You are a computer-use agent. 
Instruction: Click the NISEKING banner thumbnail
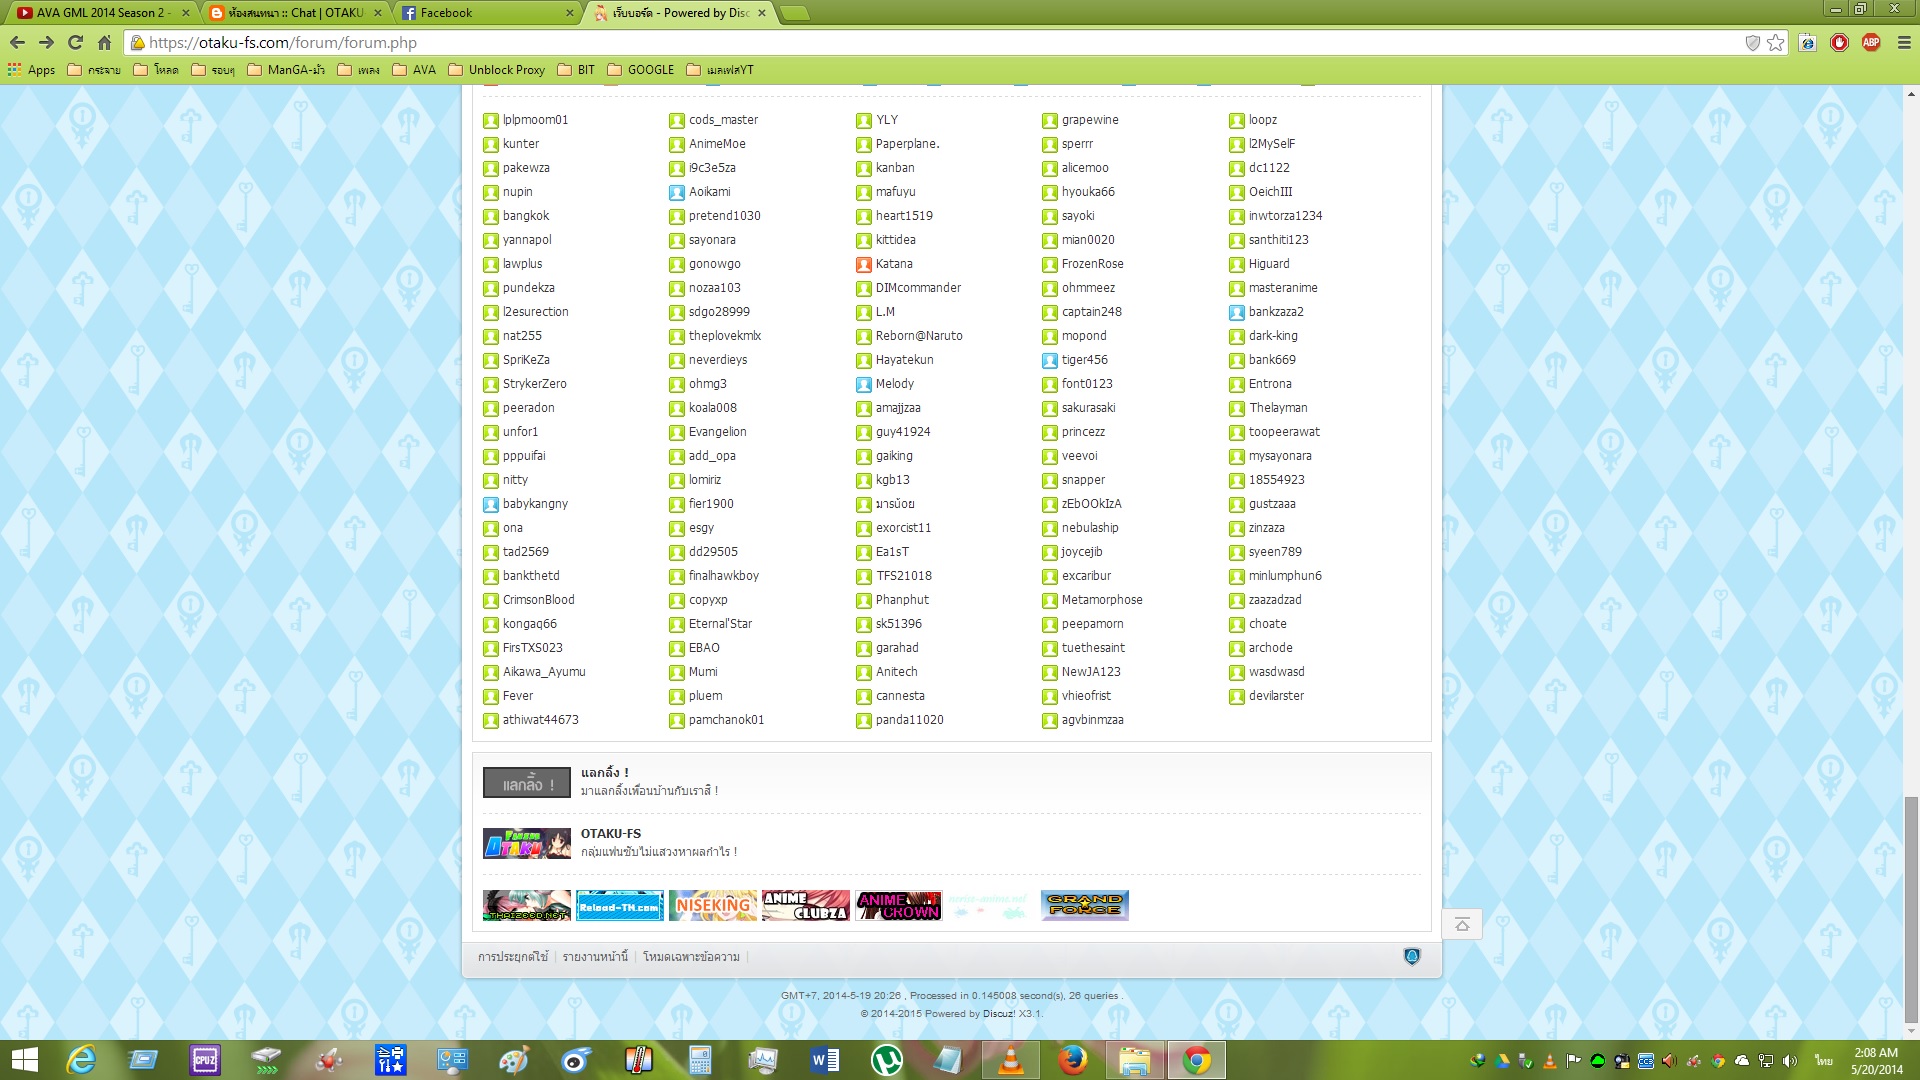[713, 905]
